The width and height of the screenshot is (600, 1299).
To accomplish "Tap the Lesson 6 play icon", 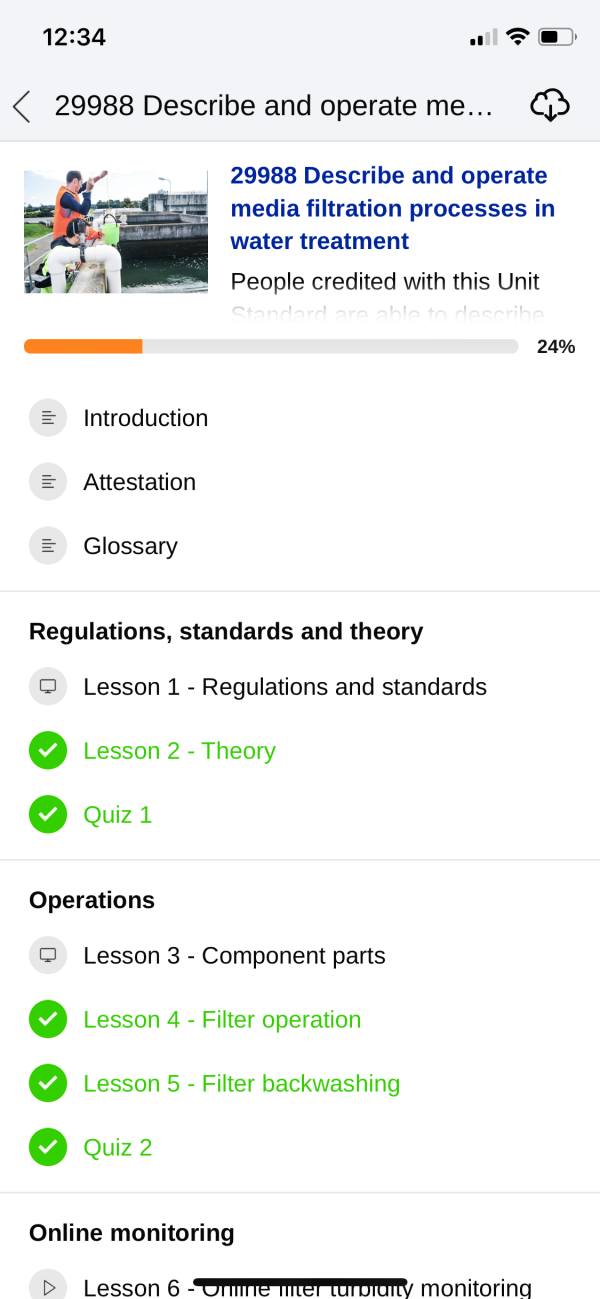I will point(48,1287).
